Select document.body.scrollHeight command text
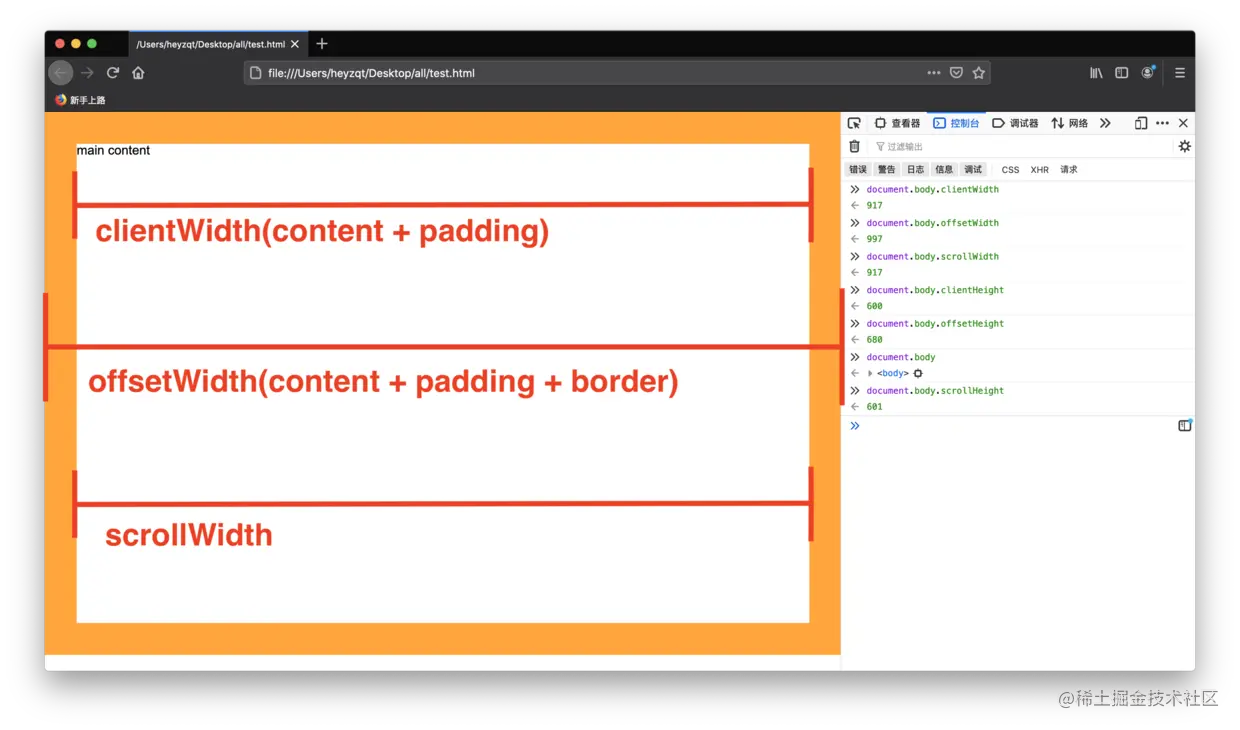The image size is (1240, 730). pyautogui.click(x=935, y=391)
